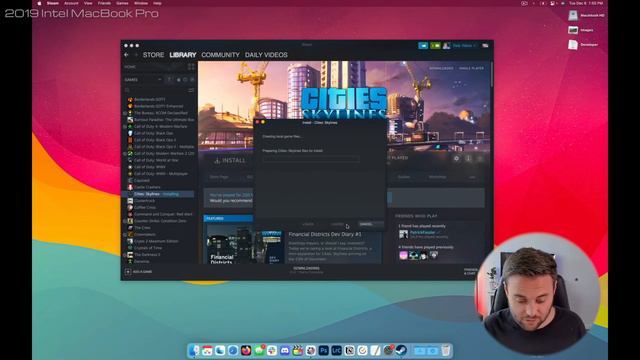The height and width of the screenshot is (360, 640).
Task: Click the Financial Districts news thumbnail
Action: (246, 244)
